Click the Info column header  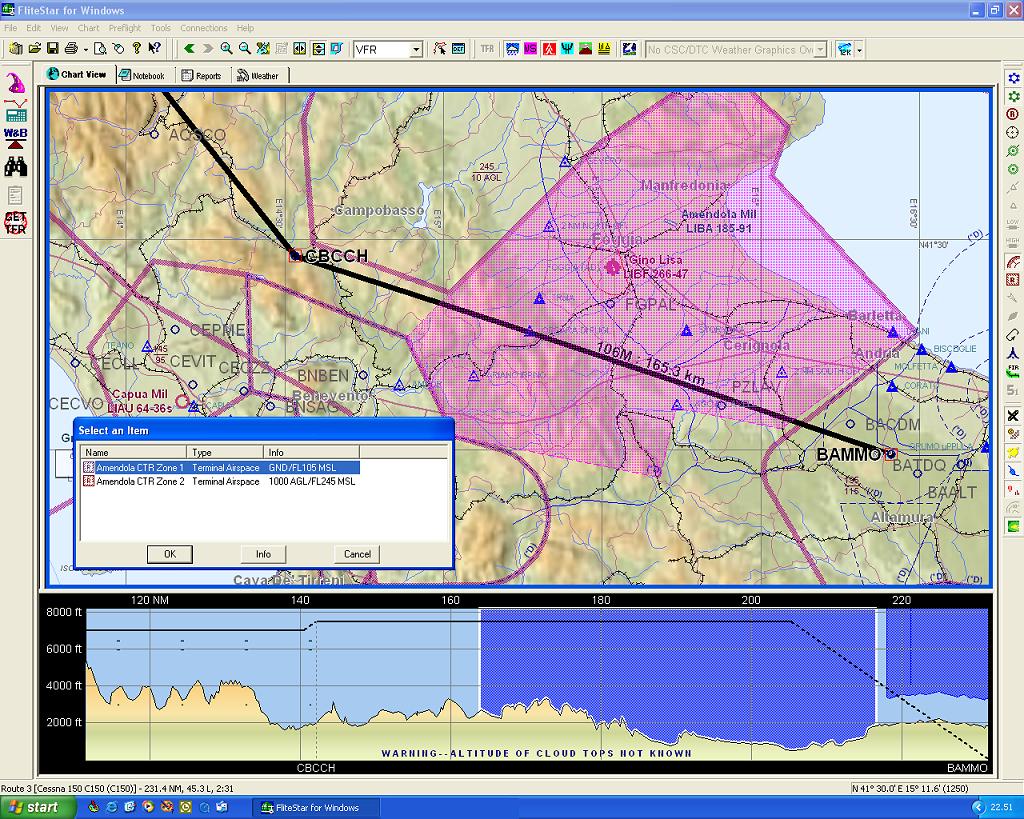312,452
